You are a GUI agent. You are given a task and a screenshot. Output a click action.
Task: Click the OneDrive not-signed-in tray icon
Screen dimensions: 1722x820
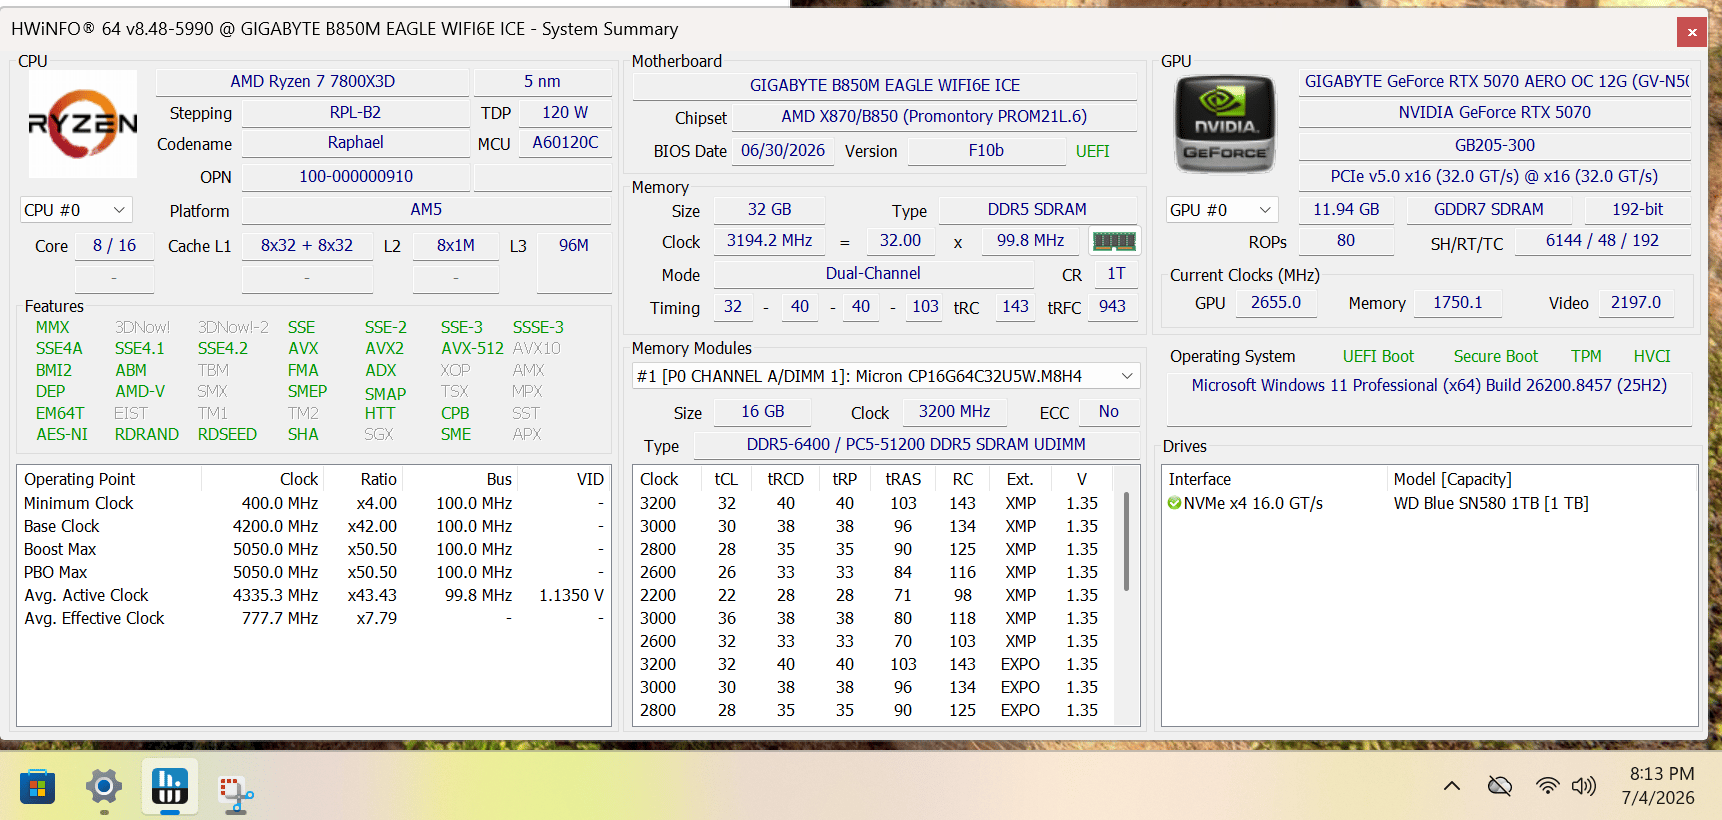(x=1500, y=786)
